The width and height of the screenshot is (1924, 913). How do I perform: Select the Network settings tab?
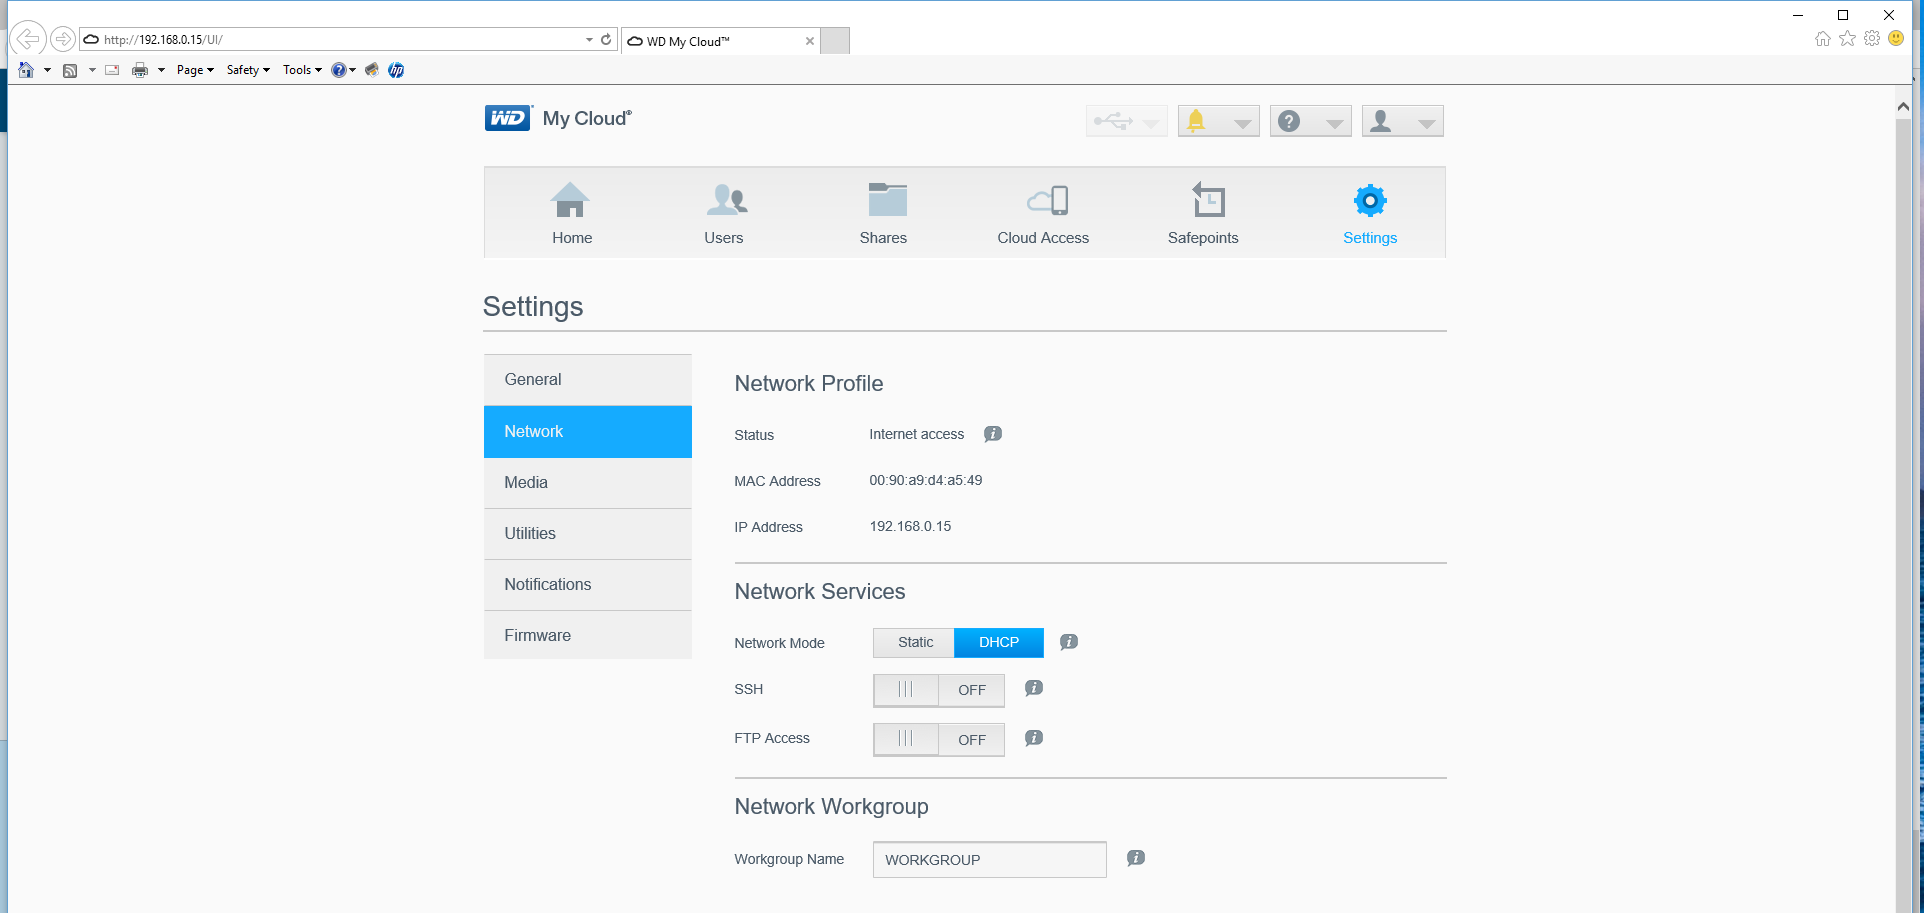pyautogui.click(x=588, y=432)
